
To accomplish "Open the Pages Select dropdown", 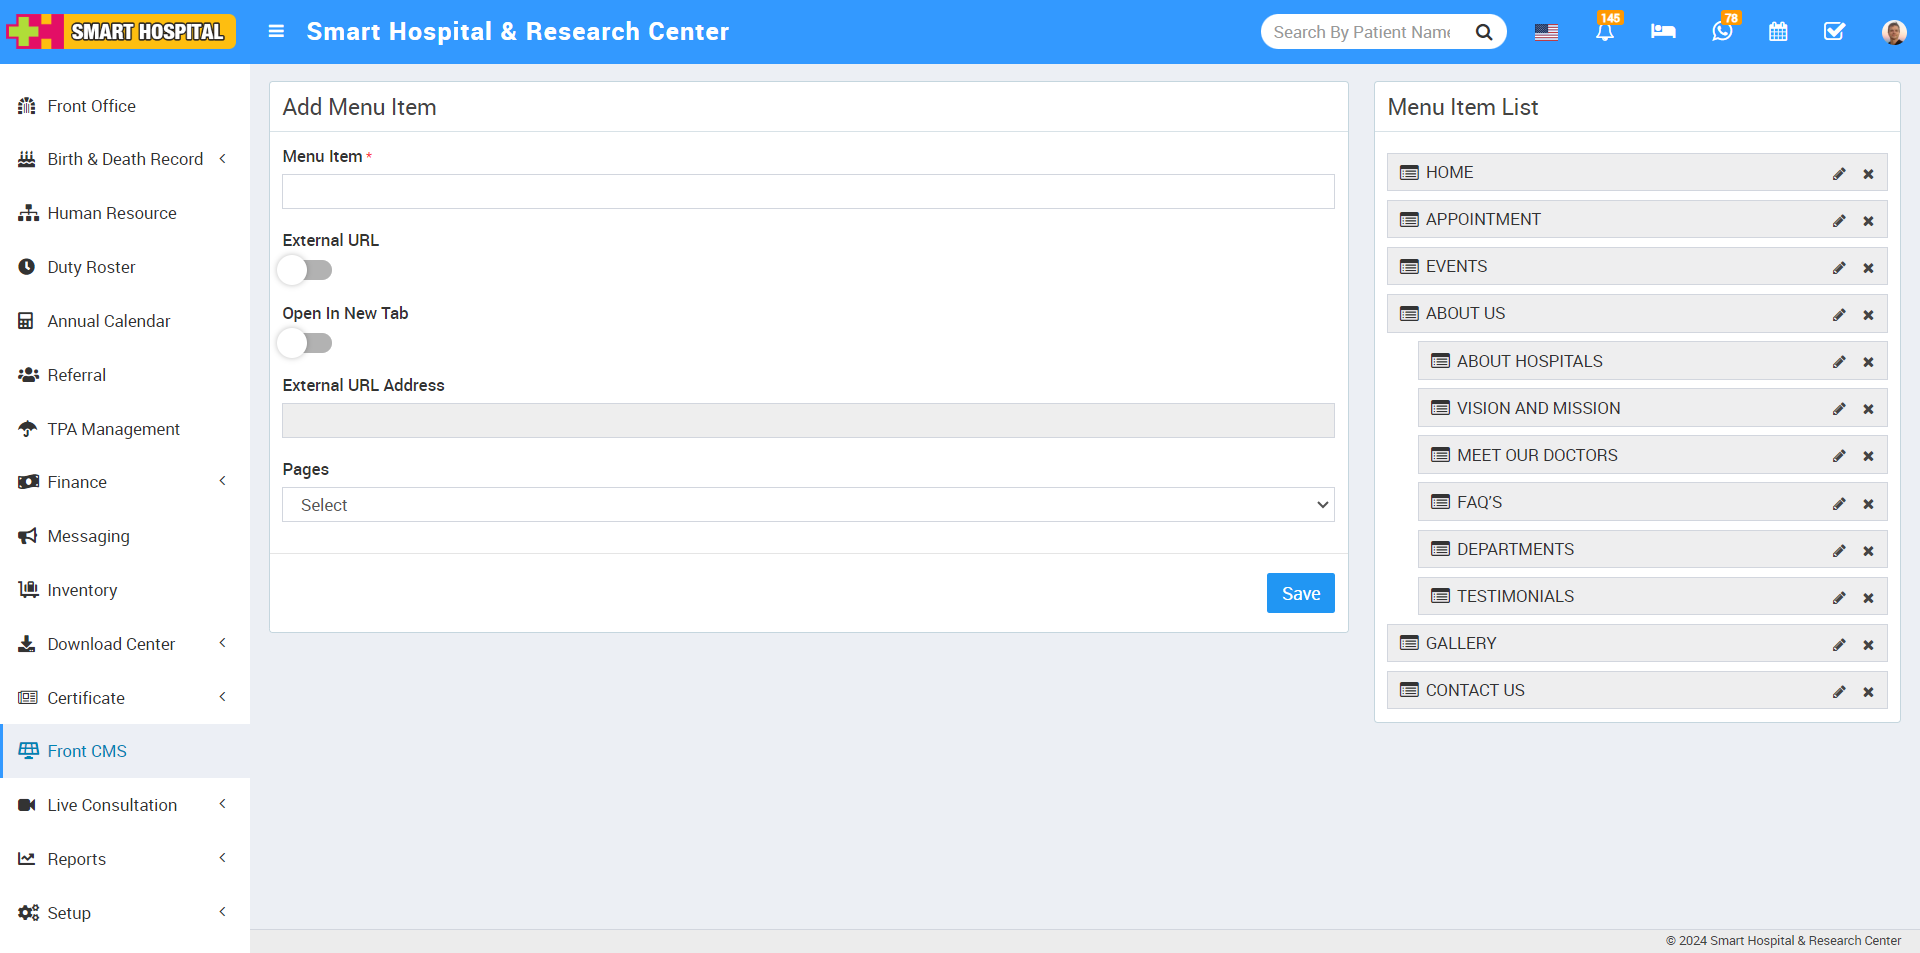I will coord(807,504).
